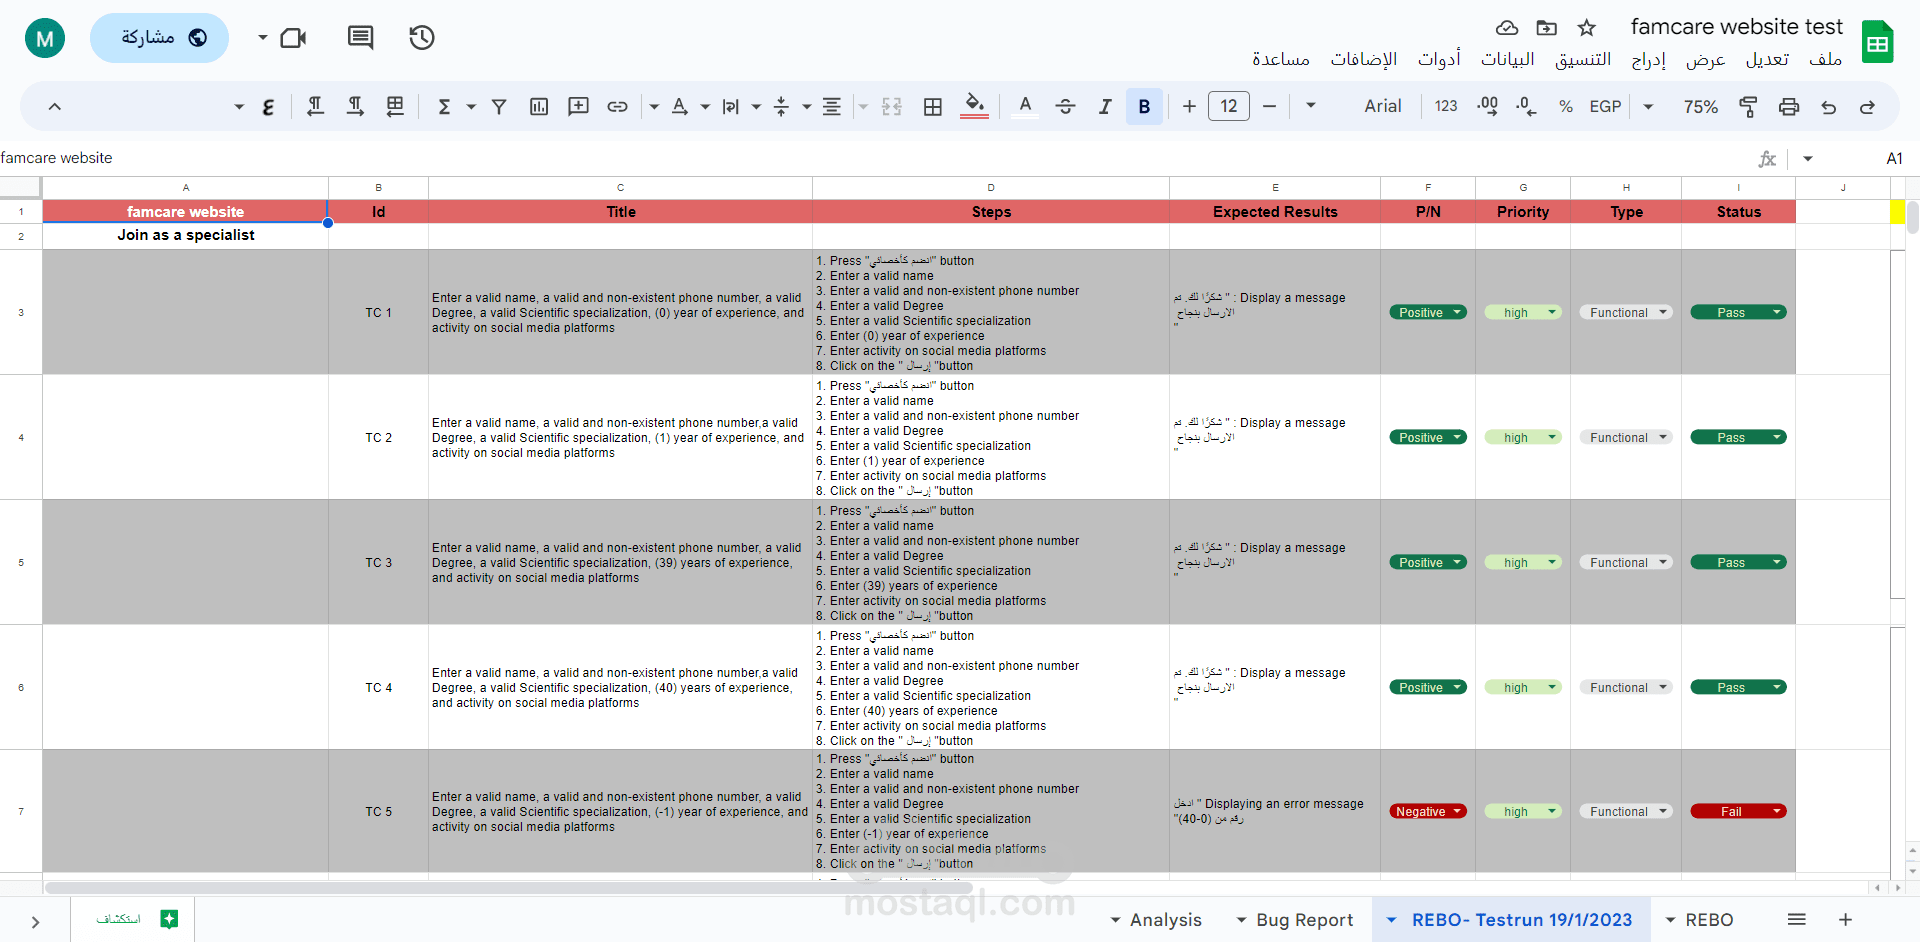Click the move-to-folder icon beside the title

(1547, 28)
